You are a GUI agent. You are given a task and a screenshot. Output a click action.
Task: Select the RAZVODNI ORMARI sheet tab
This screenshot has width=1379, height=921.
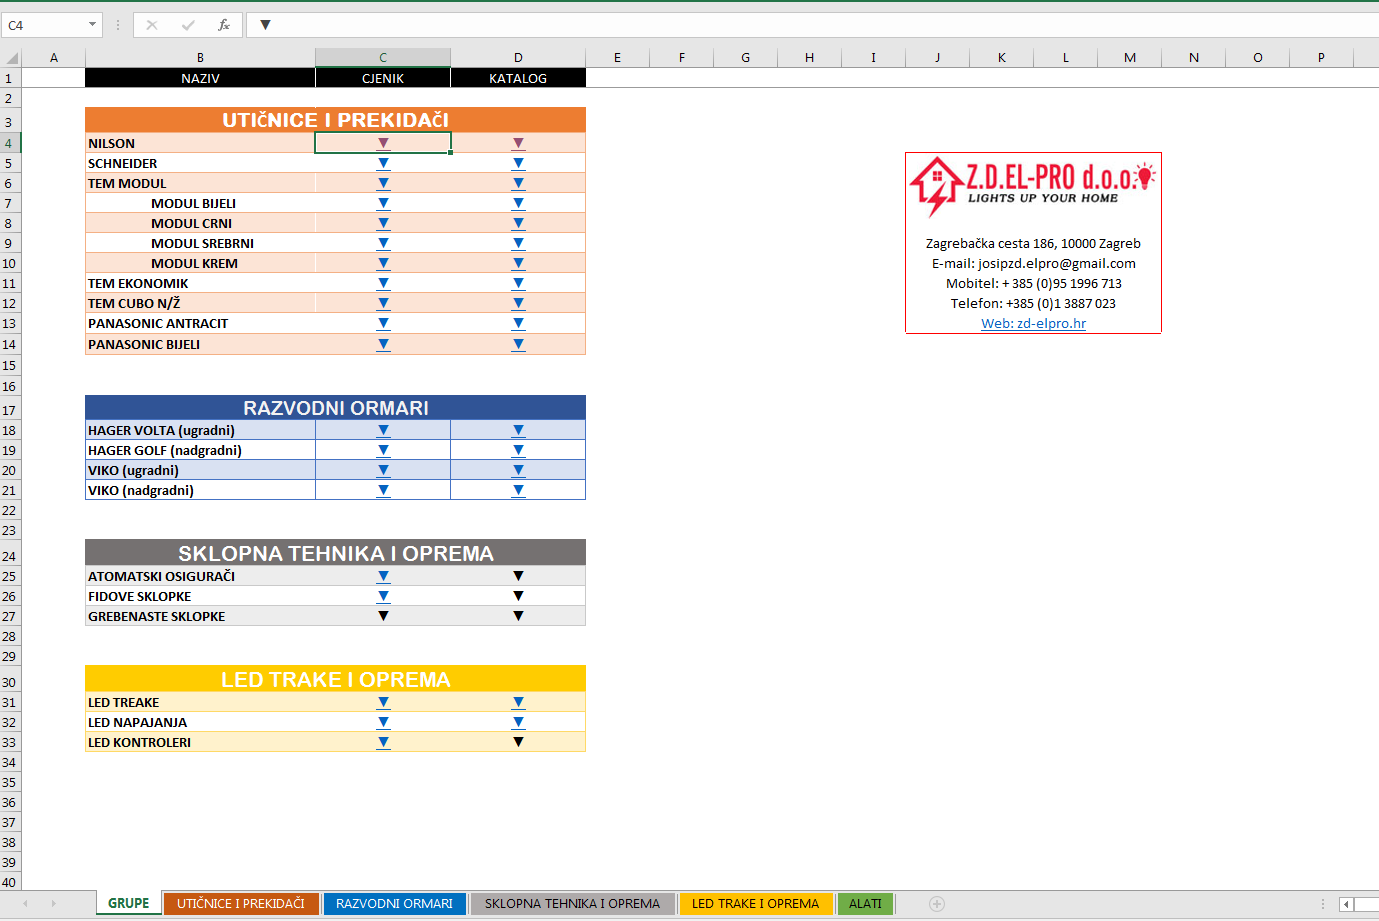pos(394,904)
